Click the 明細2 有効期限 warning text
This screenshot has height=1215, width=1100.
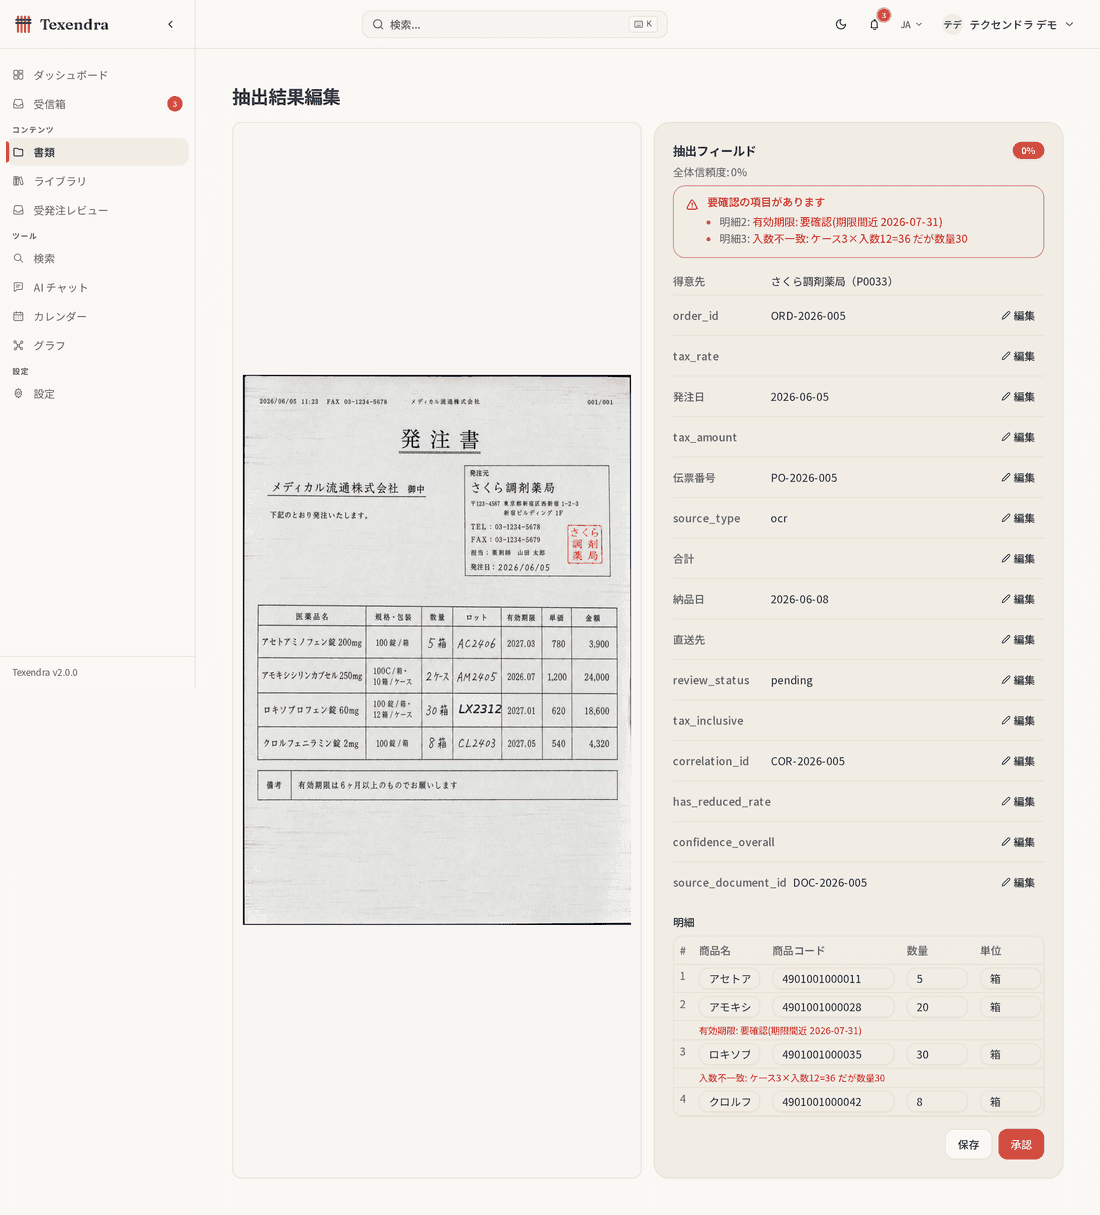[831, 222]
